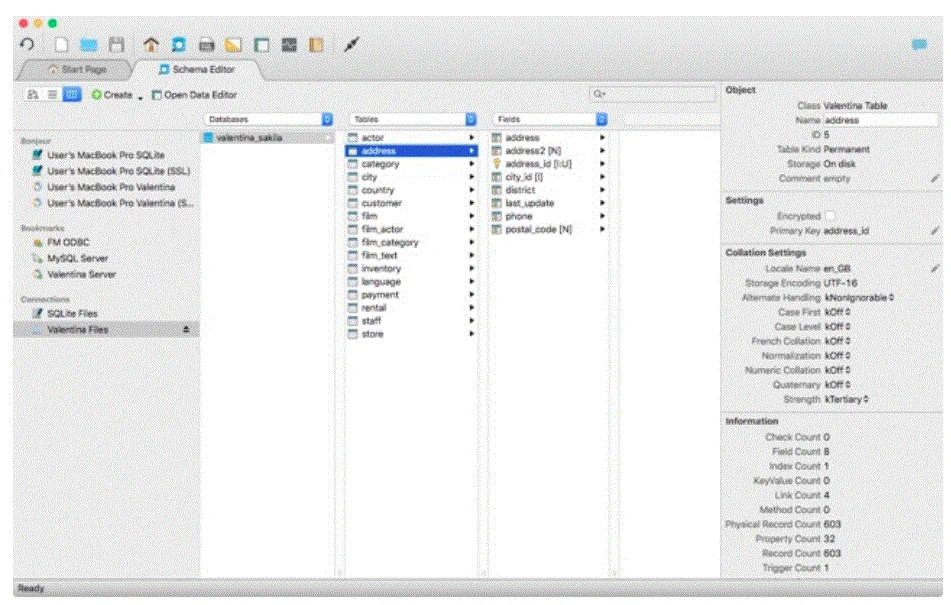Open the Create dropdown arrow
This screenshot has height=605, width=951.
(140, 97)
